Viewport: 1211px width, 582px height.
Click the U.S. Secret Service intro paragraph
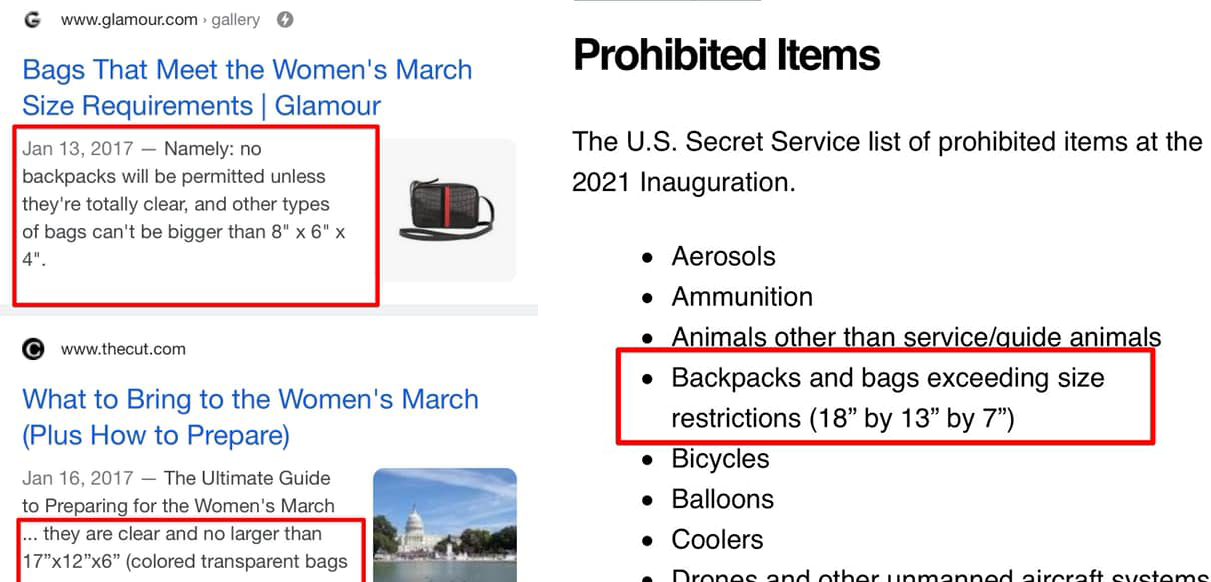point(886,162)
